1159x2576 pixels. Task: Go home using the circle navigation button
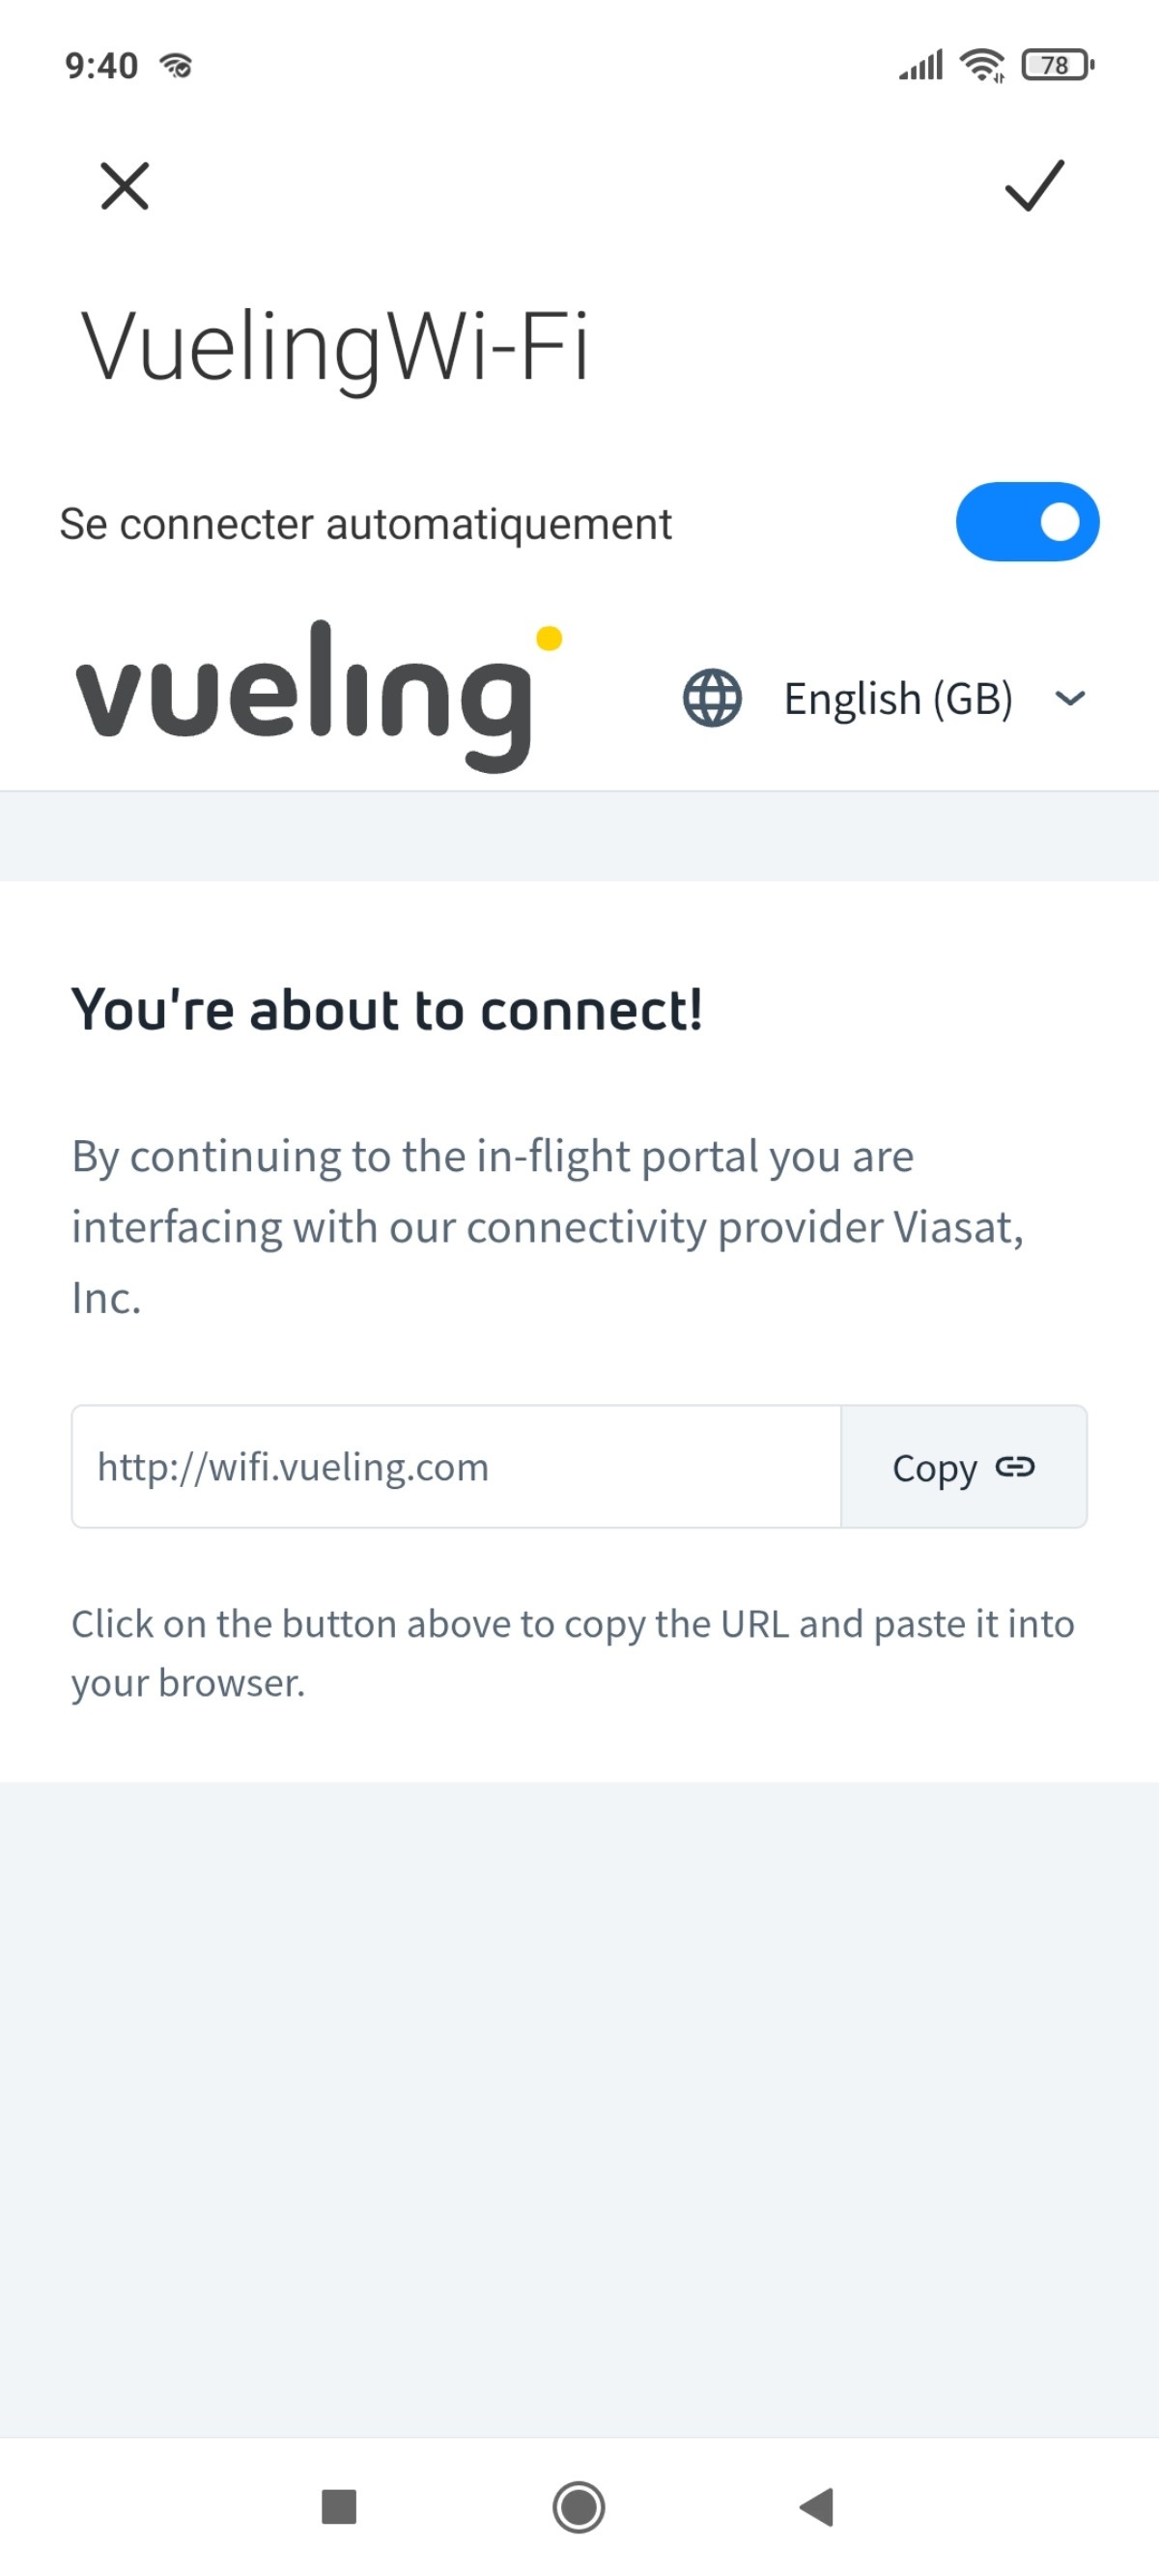[x=579, y=2507]
